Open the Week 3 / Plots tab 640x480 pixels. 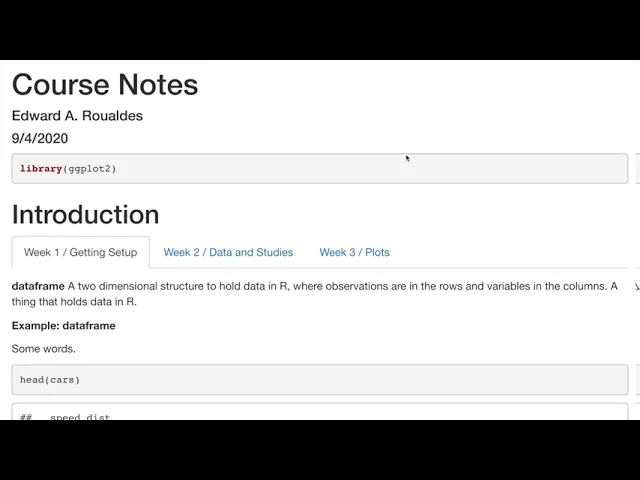click(354, 252)
